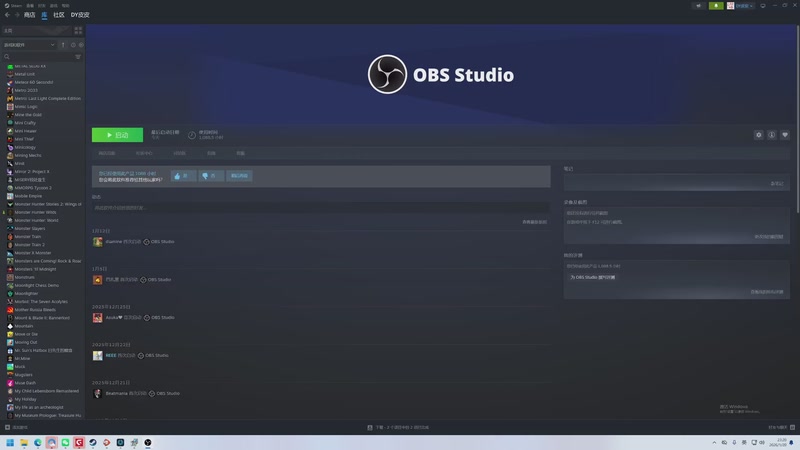Image resolution: width=800 pixels, height=450 pixels.
Task: Click the library search field
Action: coord(38,57)
